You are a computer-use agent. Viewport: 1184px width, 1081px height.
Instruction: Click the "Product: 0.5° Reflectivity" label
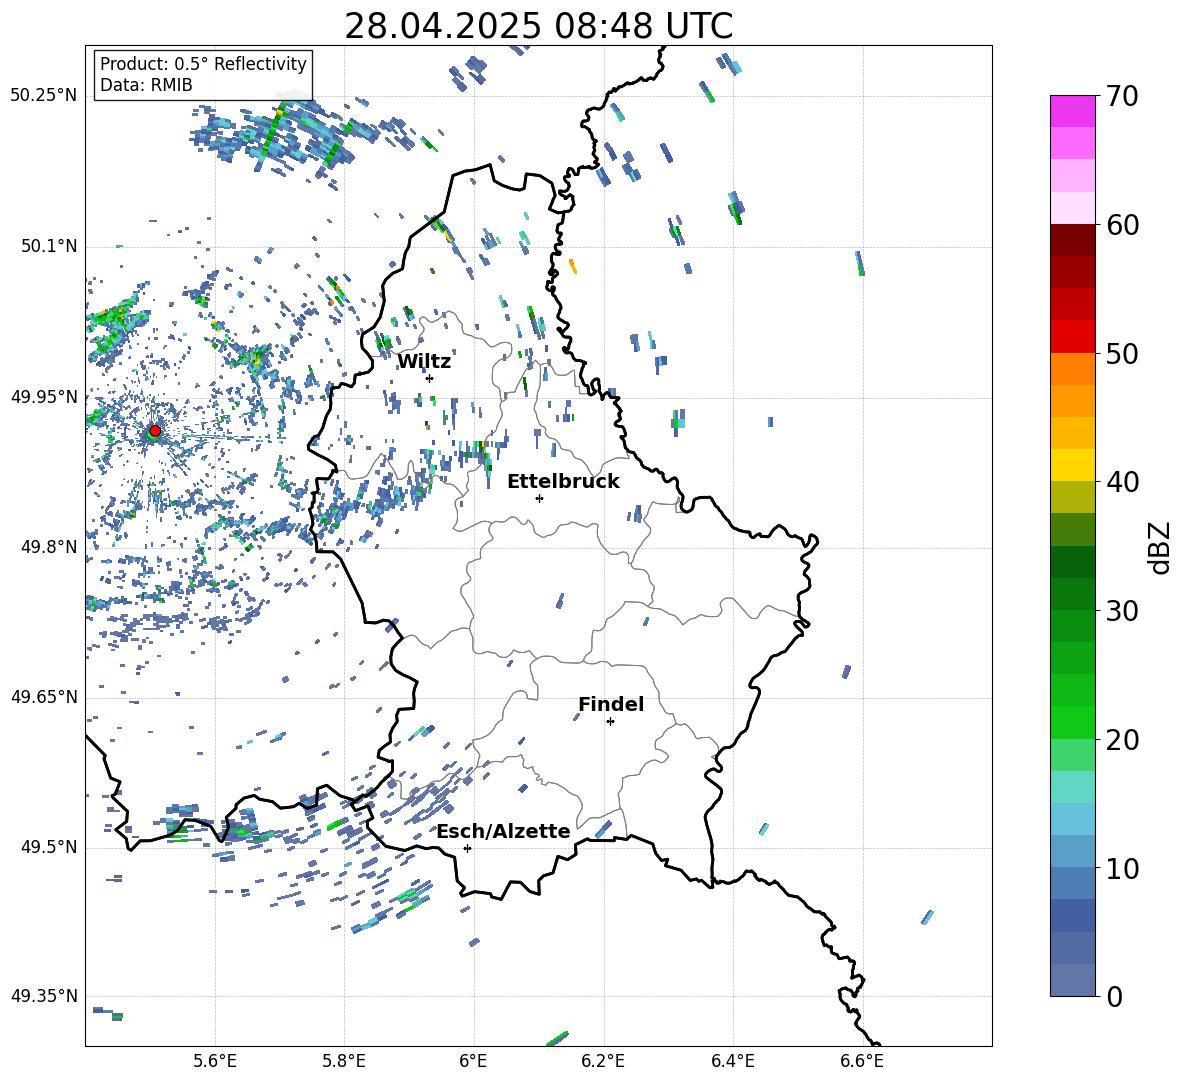pyautogui.click(x=203, y=63)
